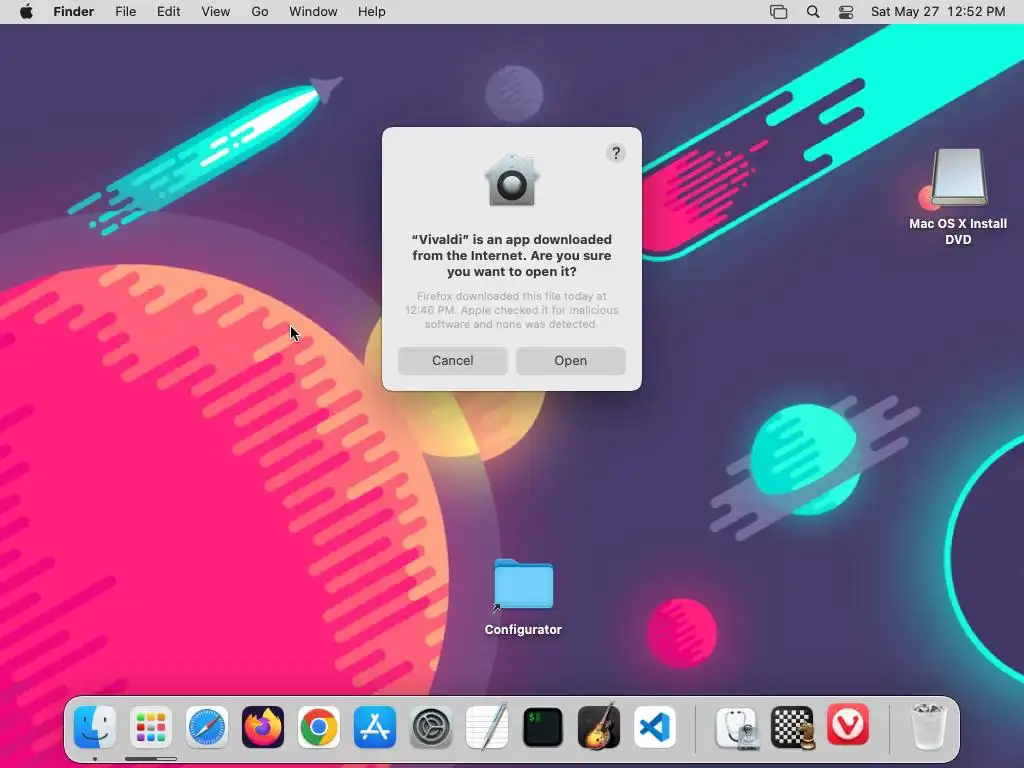The height and width of the screenshot is (768, 1024).
Task: Click the help question mark button
Action: pyautogui.click(x=616, y=153)
